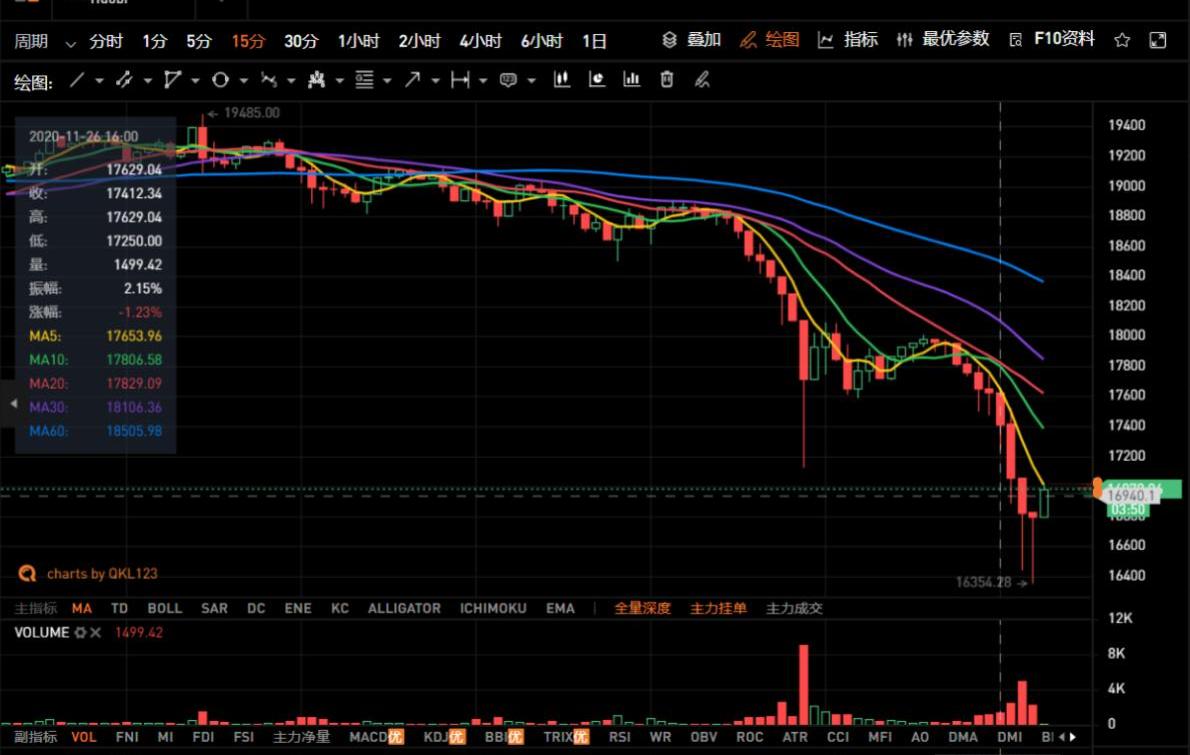The image size is (1190, 755).
Task: Click the 全量深度 full depth link
Action: [x=642, y=608]
